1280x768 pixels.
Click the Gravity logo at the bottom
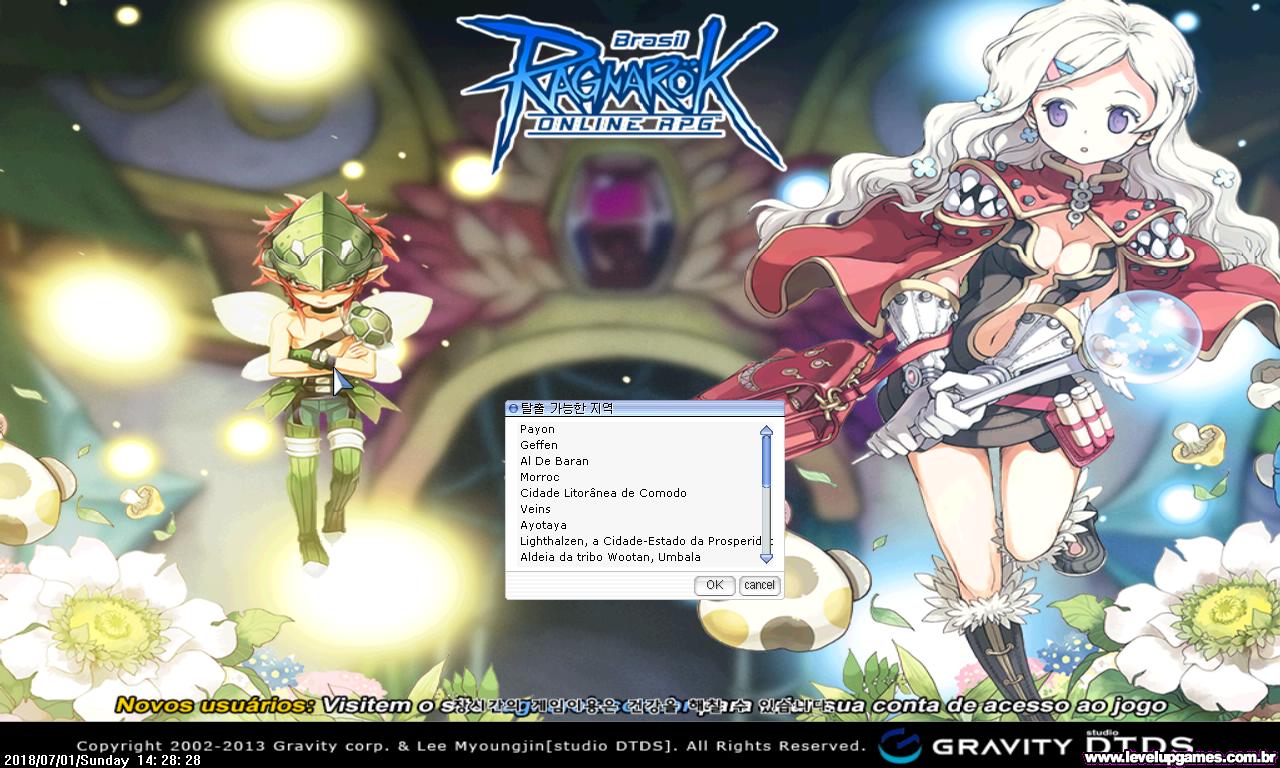tap(974, 745)
